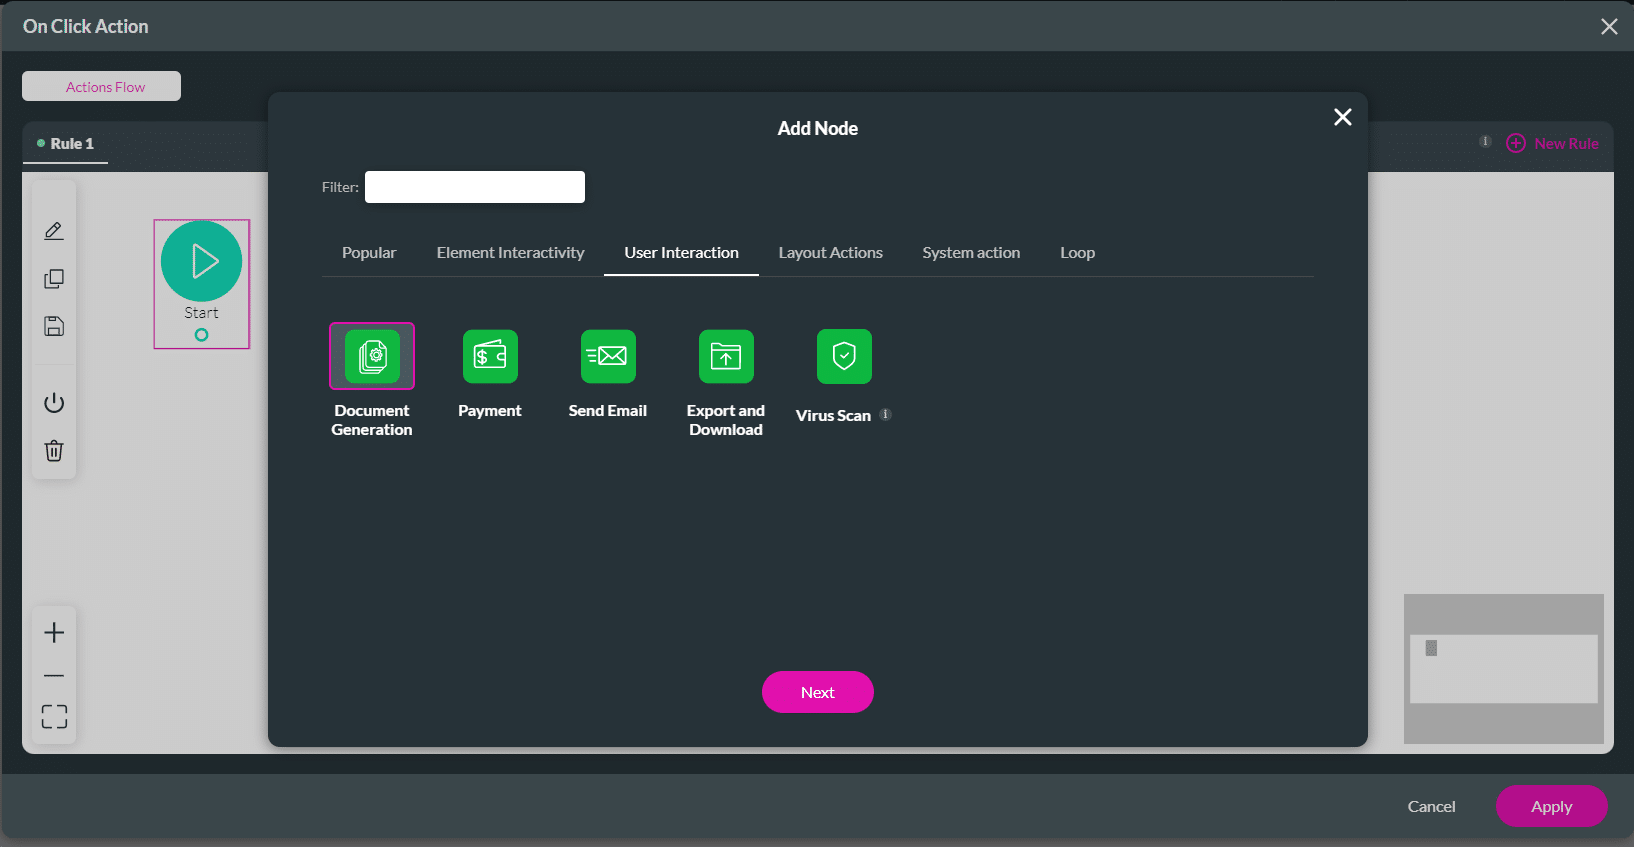Click the power icon in left toolbar
This screenshot has height=847, width=1634.
tap(54, 403)
